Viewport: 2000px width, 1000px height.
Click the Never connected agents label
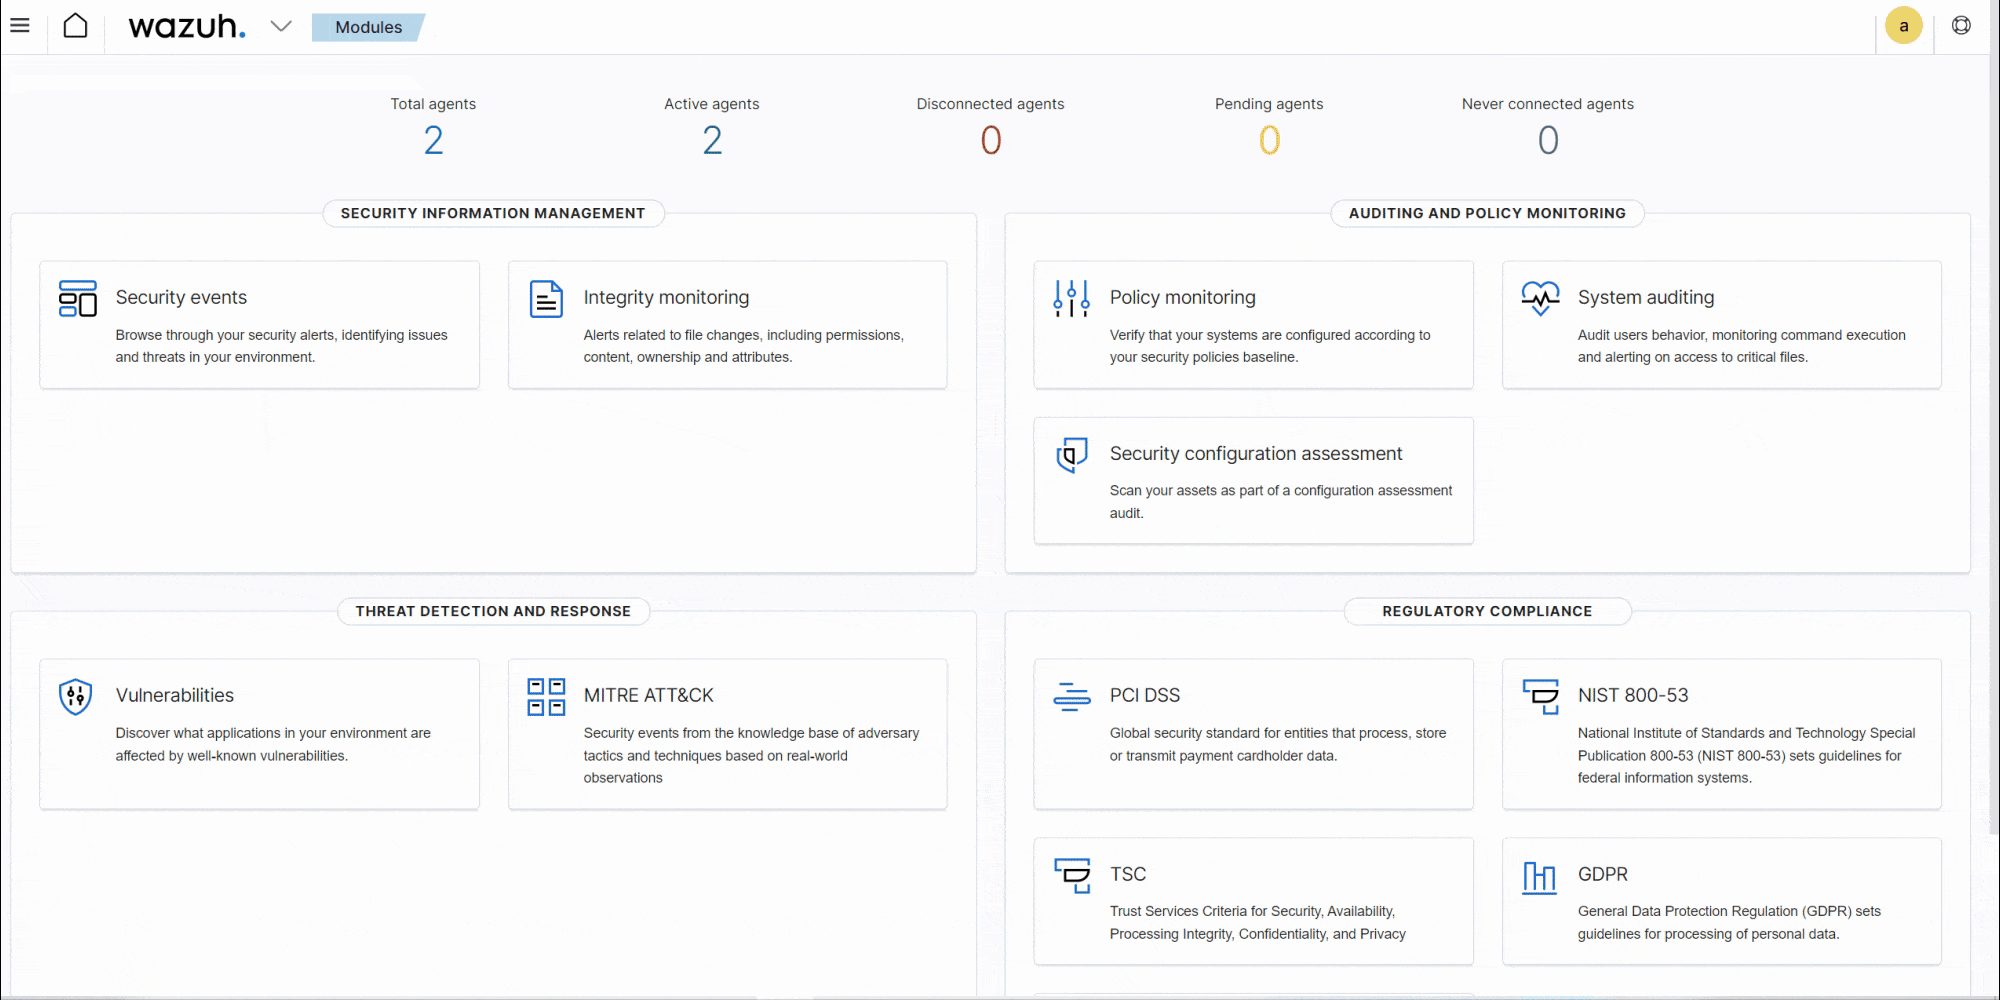point(1548,104)
